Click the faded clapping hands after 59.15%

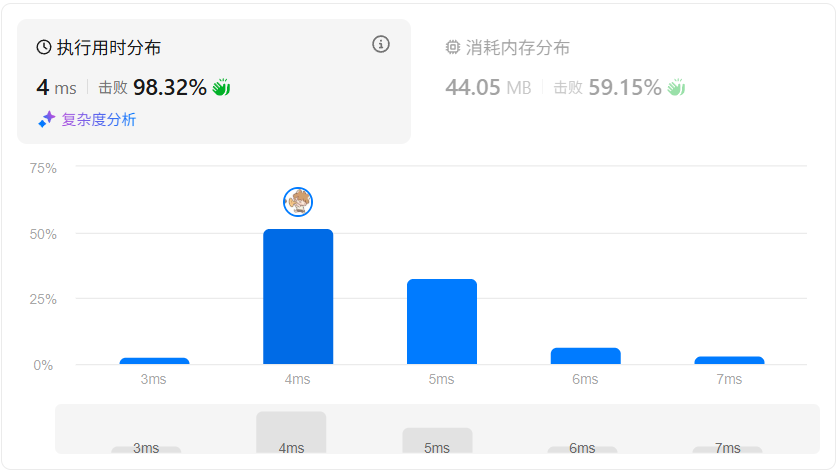676,87
